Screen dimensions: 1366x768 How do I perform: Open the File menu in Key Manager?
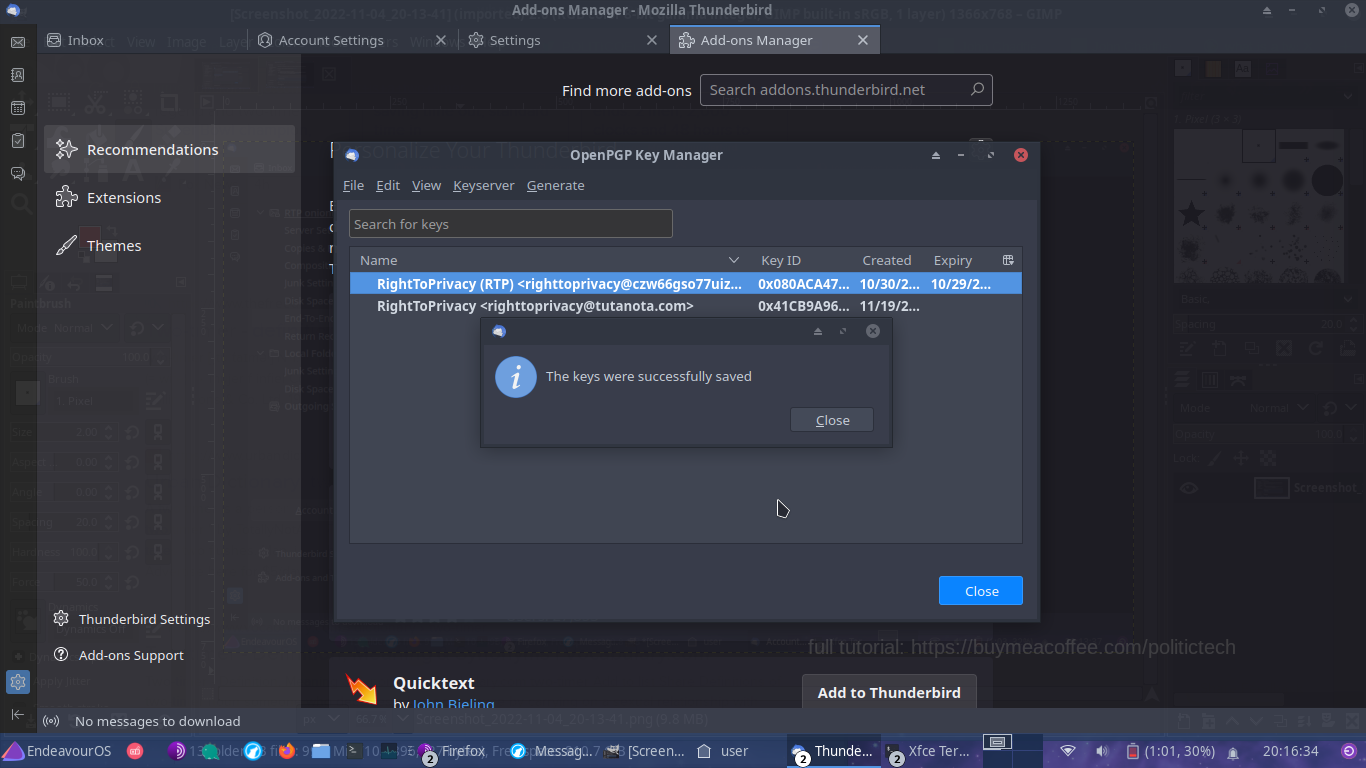[353, 185]
